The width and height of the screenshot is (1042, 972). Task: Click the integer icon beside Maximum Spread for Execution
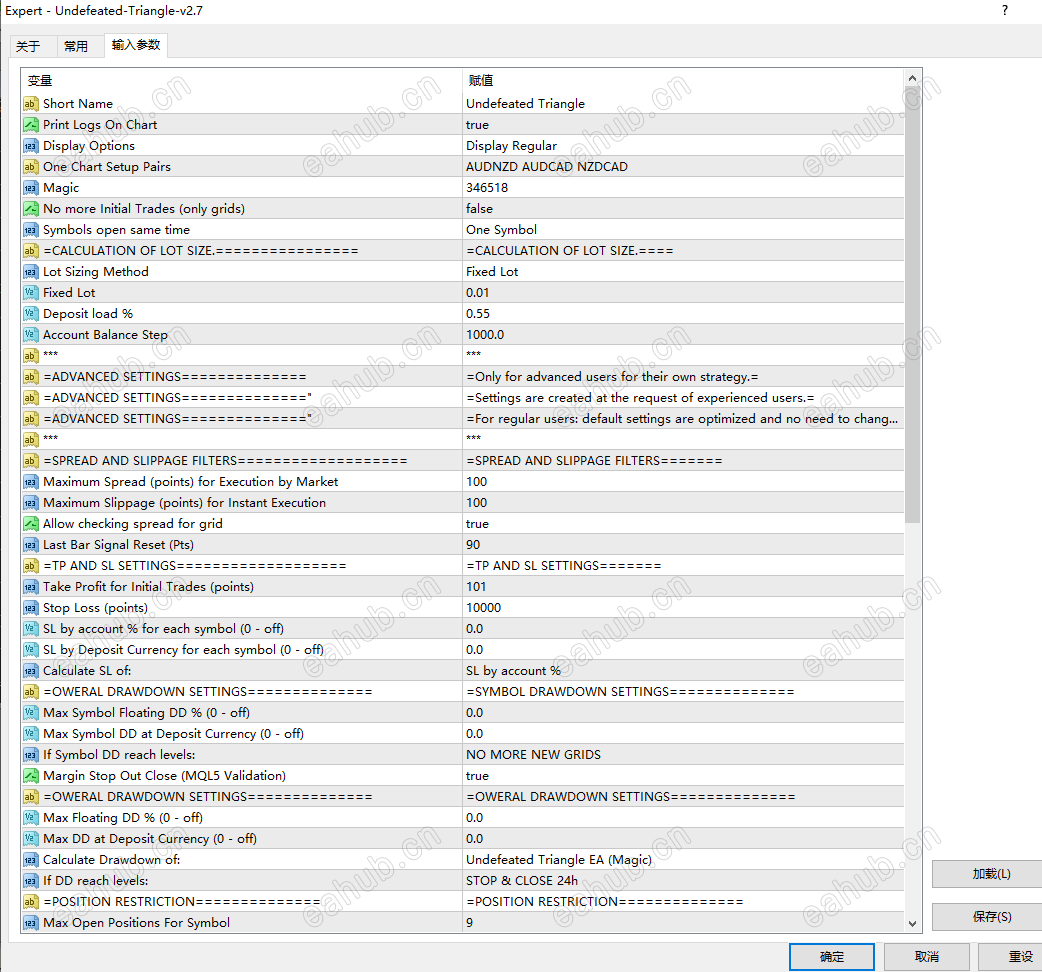click(x=31, y=482)
